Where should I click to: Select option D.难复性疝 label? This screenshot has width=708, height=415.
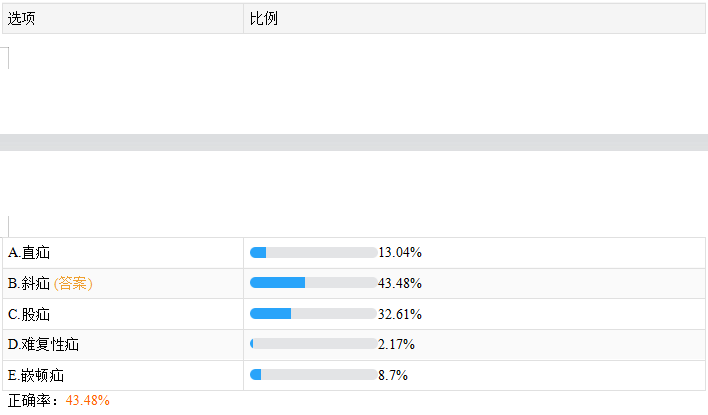coord(43,344)
